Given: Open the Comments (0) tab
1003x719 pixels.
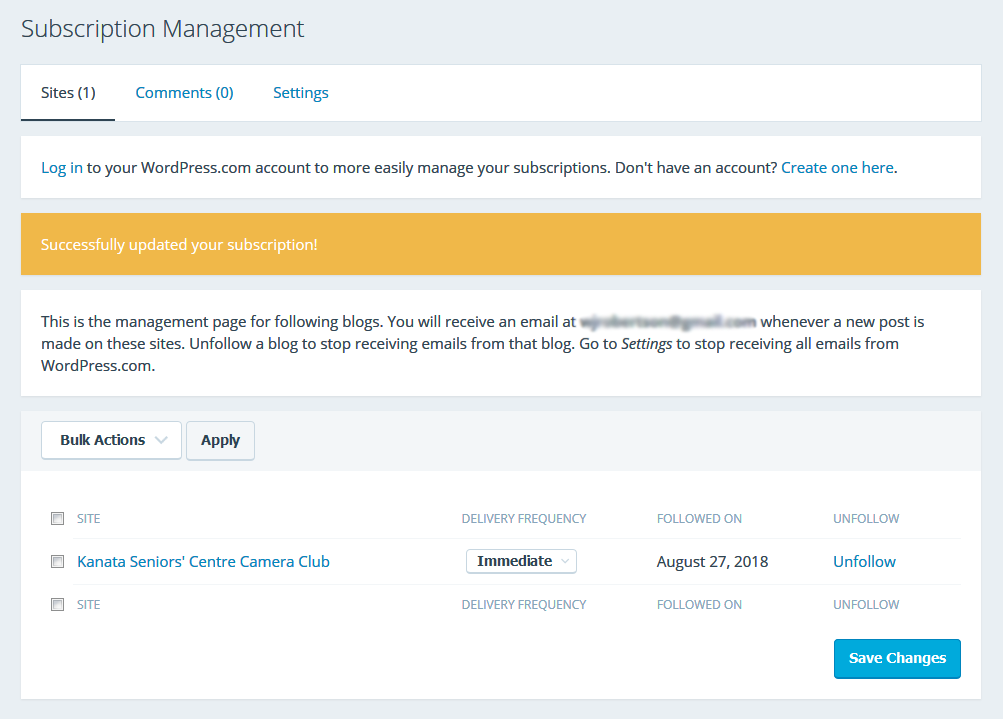Looking at the screenshot, I should coord(184,93).
